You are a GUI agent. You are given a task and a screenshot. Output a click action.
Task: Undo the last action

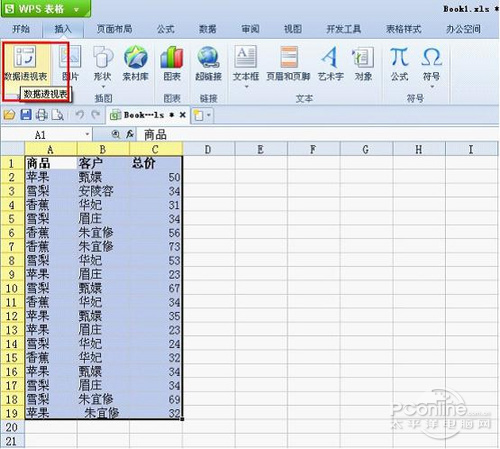click(79, 115)
